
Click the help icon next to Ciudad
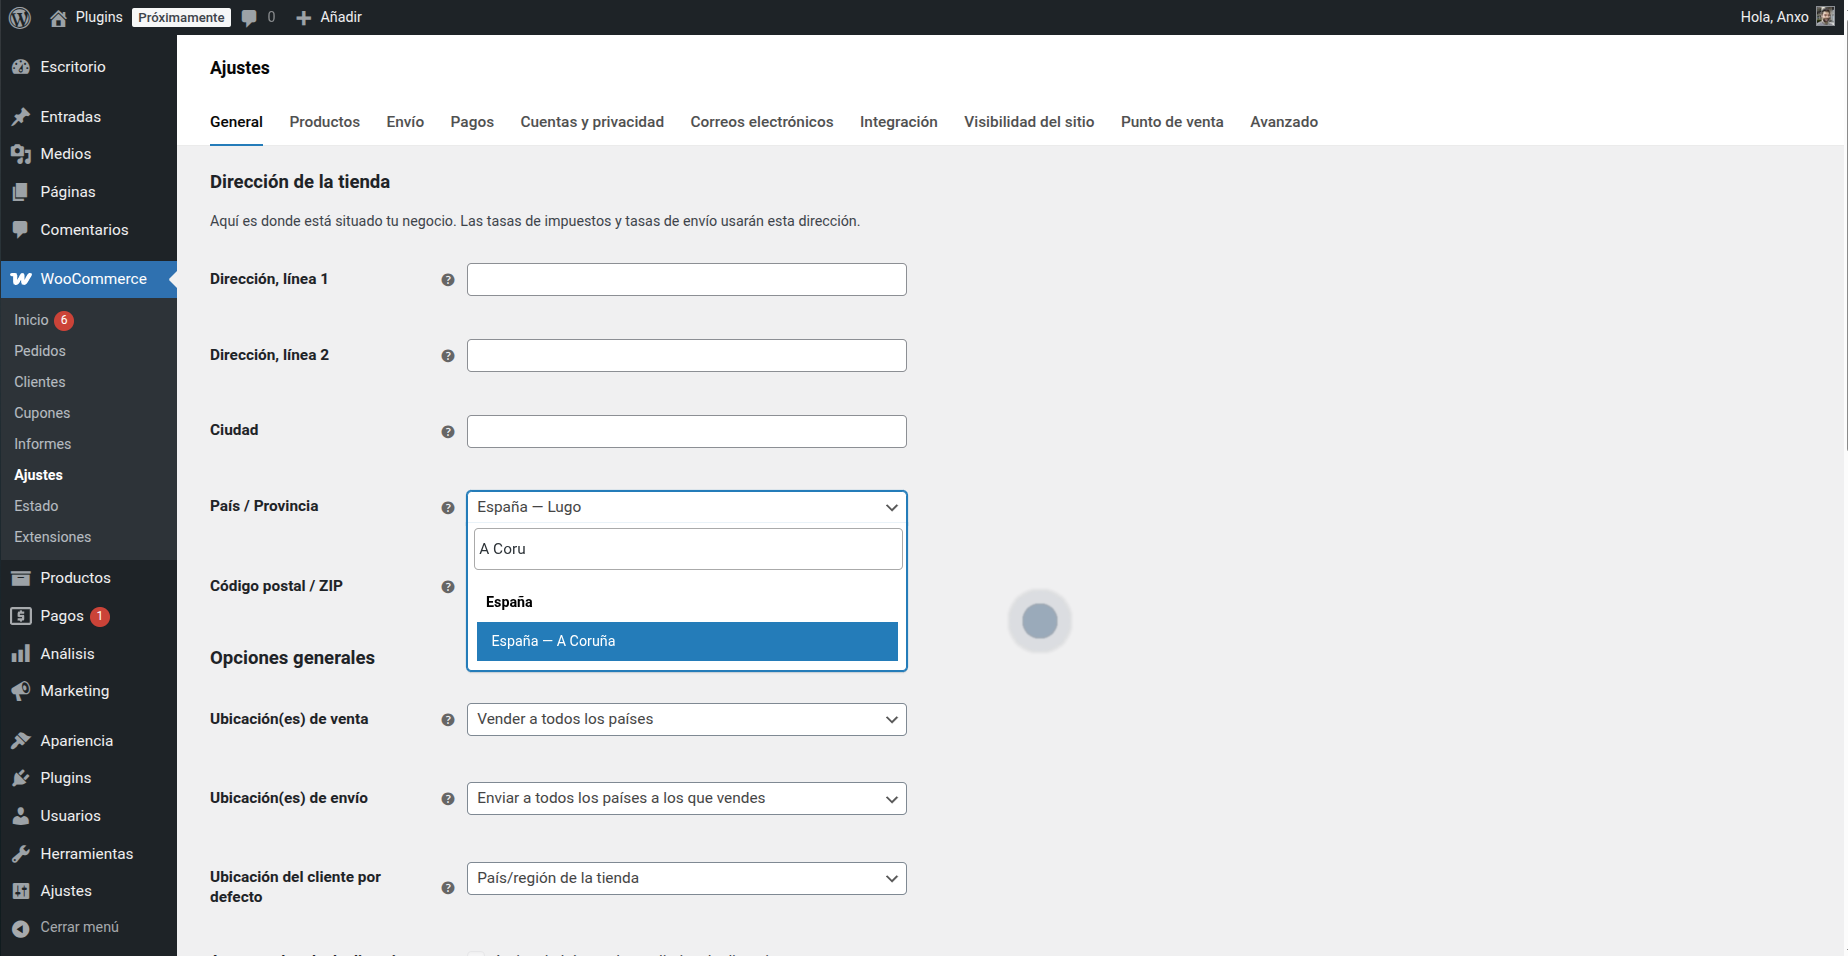click(x=447, y=431)
